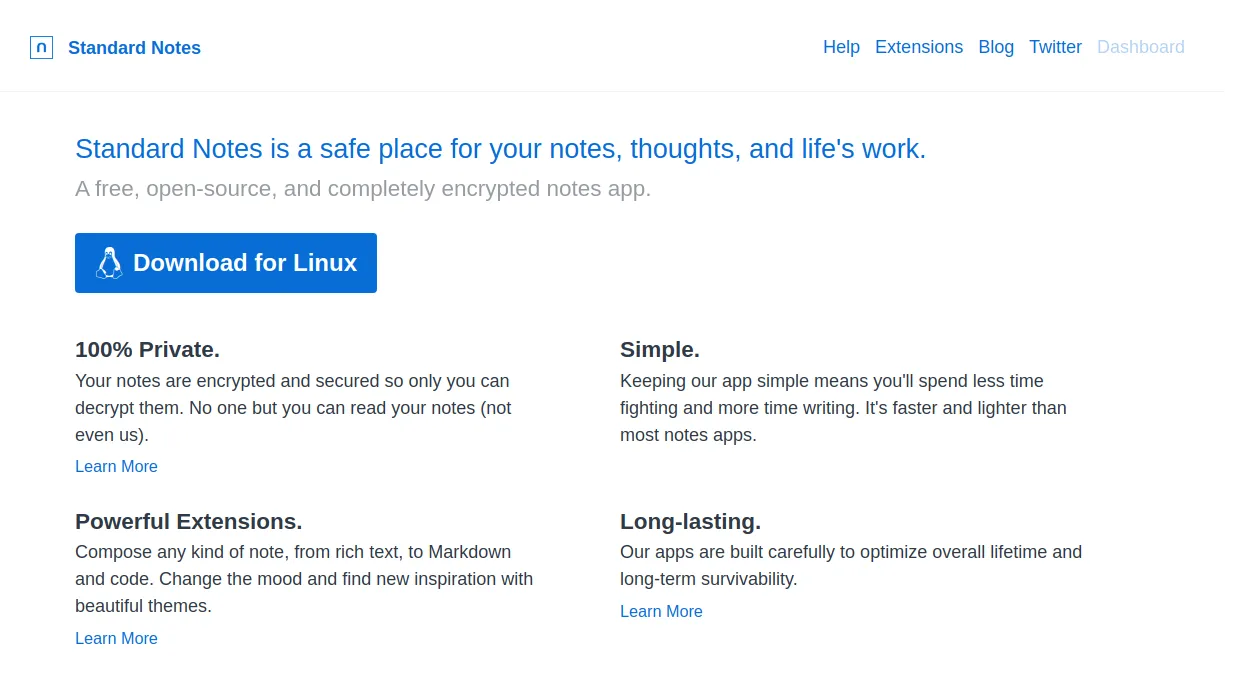This screenshot has width=1240, height=675.
Task: Follow Learn More under Long-lasting
Action: [661, 611]
